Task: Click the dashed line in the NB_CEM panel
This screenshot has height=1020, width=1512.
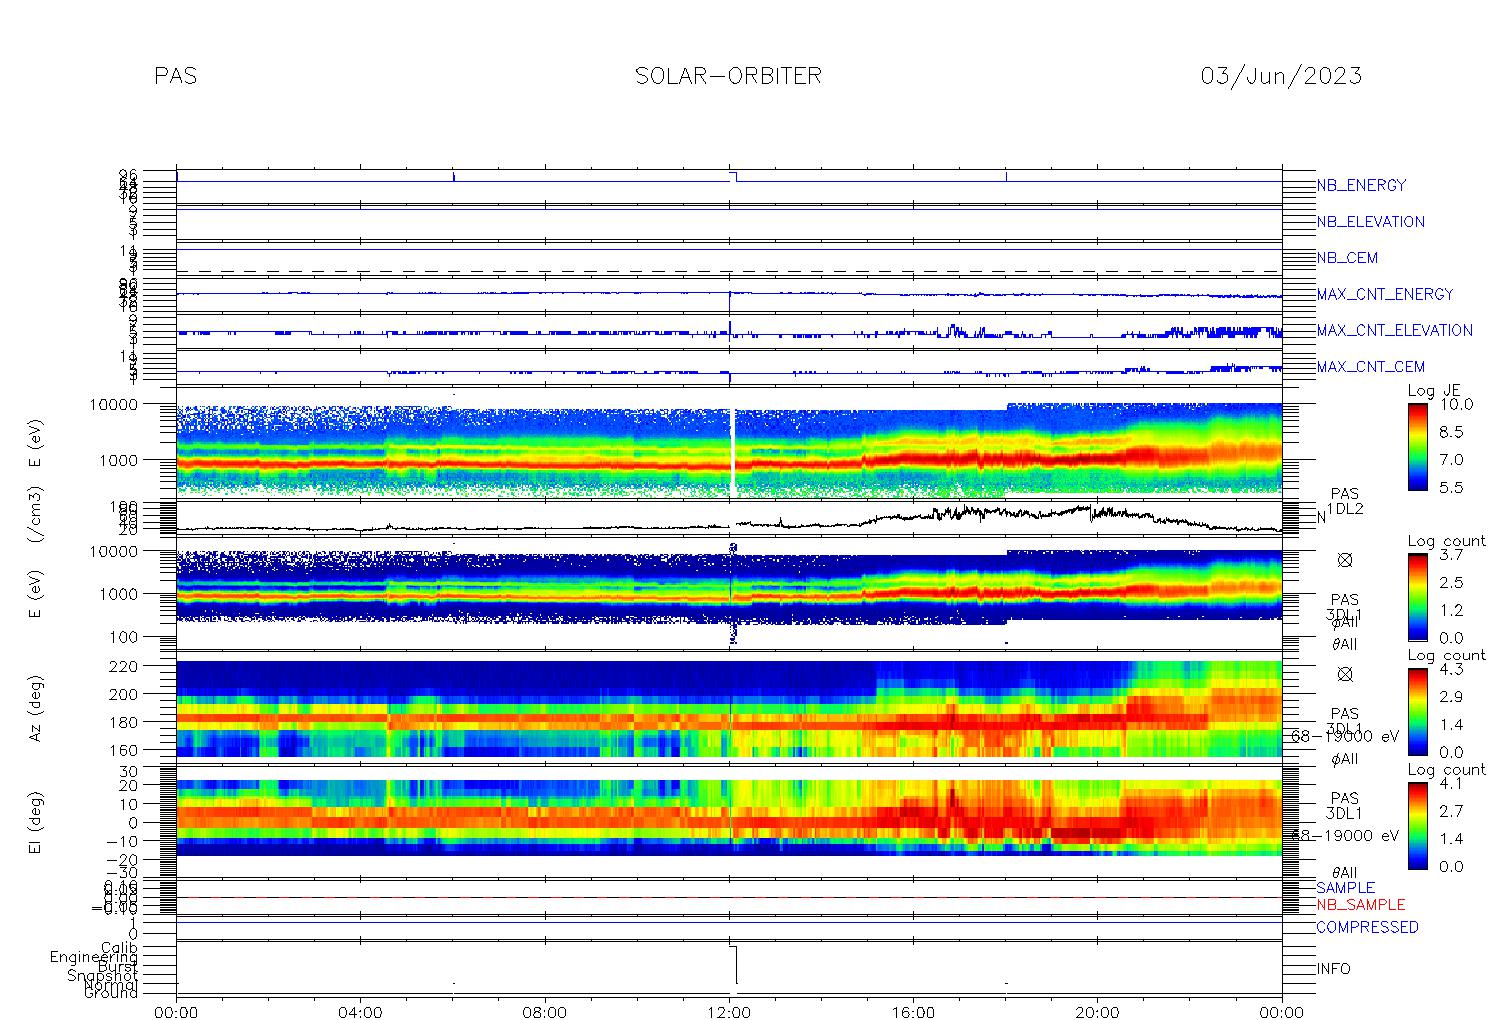Action: [x=729, y=271]
